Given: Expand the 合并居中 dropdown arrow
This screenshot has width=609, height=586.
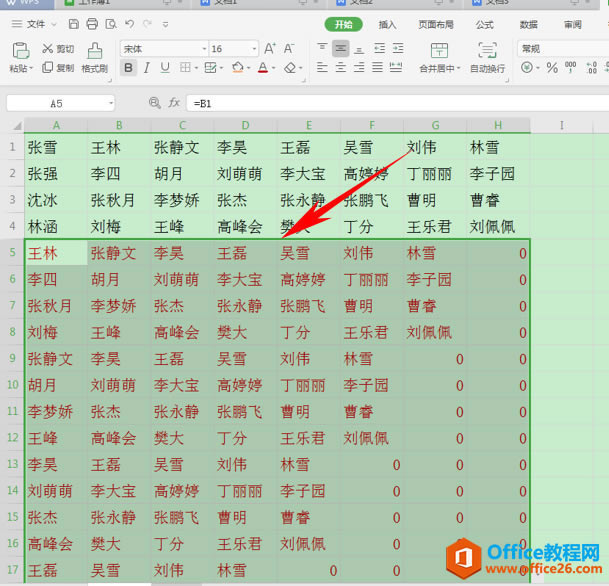Looking at the screenshot, I should click(x=459, y=68).
